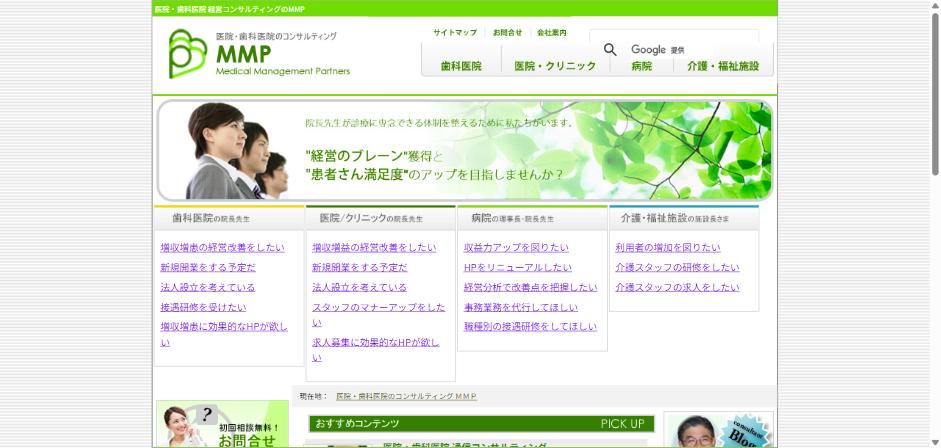
Task: Open 接遇研修を受けたい link
Action: point(203,307)
